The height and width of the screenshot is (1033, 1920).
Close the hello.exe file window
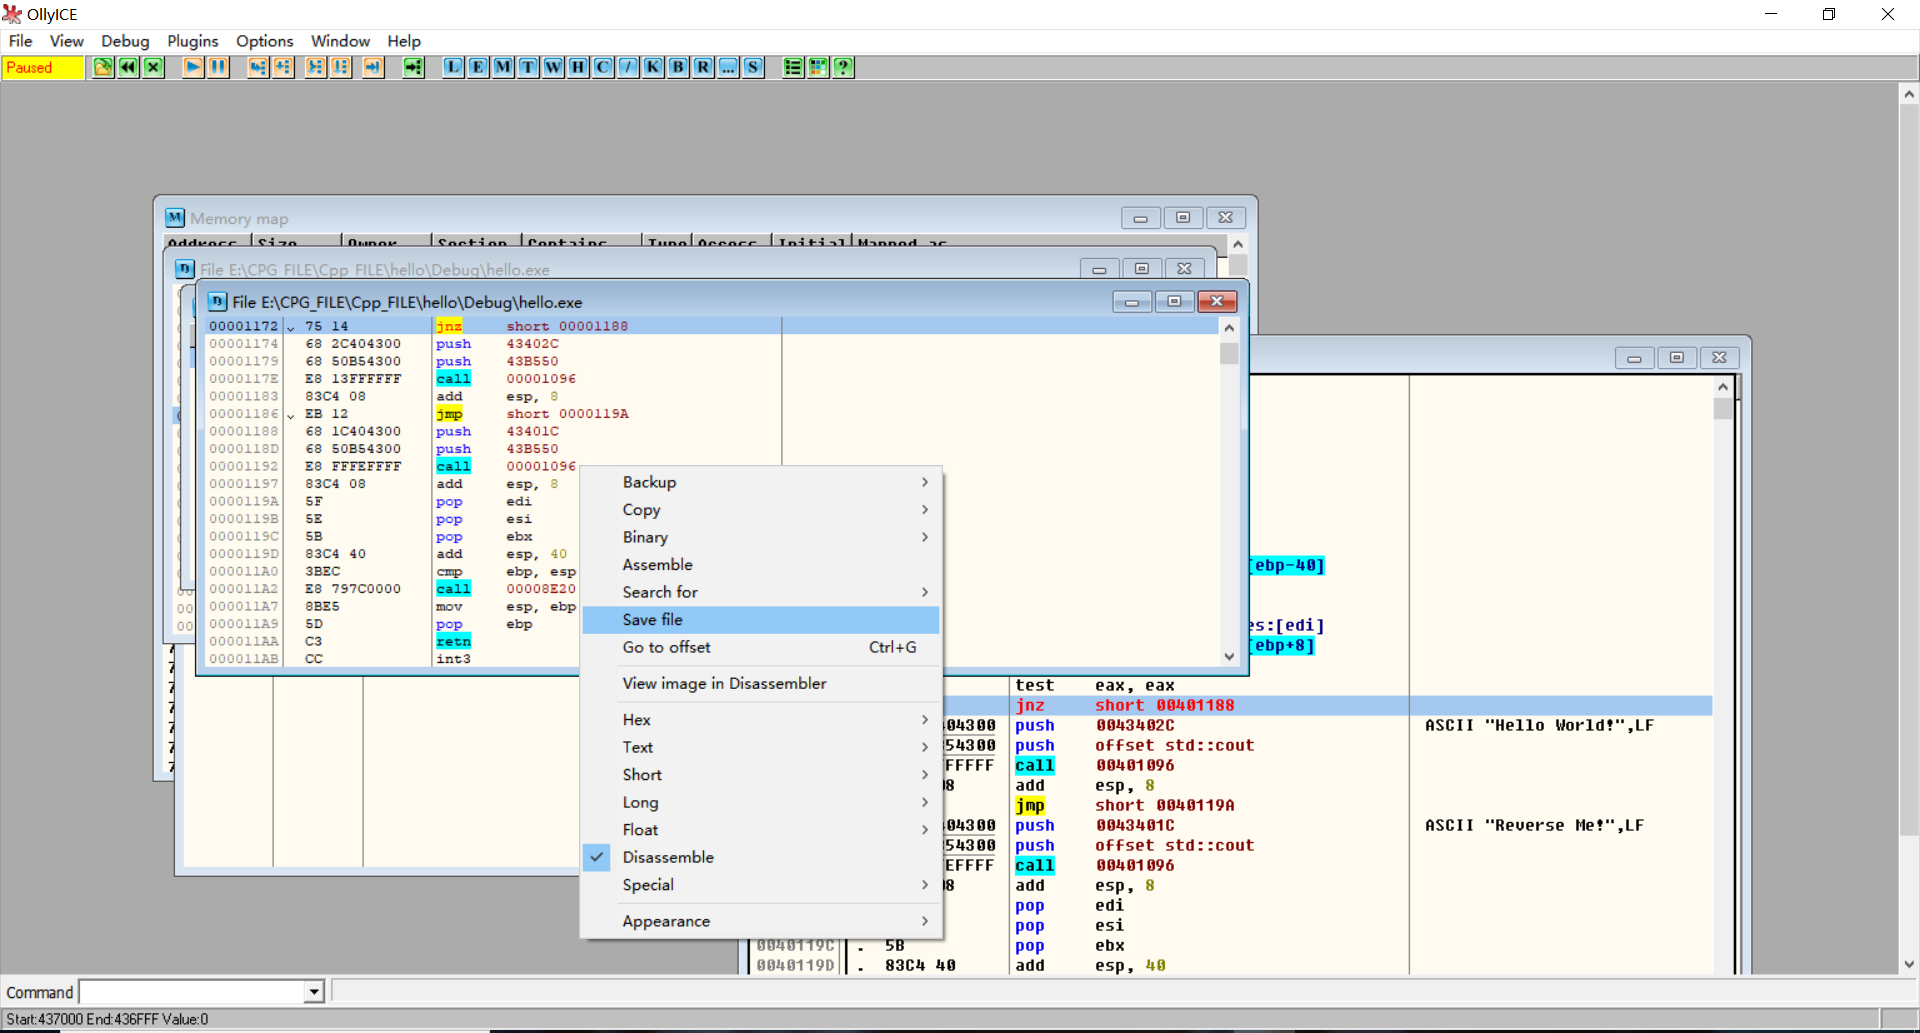click(1216, 302)
